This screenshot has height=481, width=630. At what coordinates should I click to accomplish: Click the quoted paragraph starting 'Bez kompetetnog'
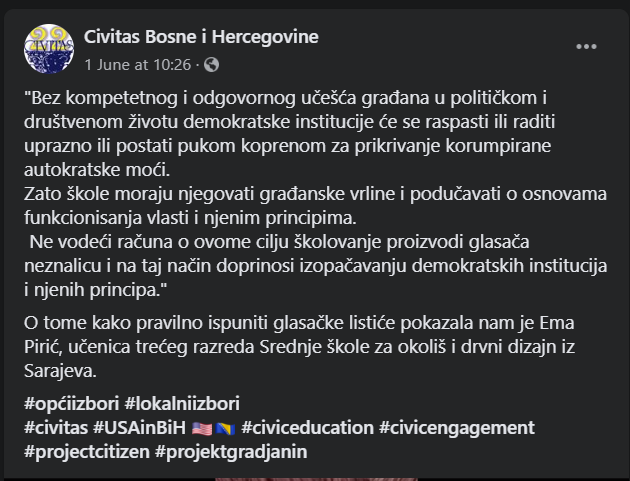289,134
